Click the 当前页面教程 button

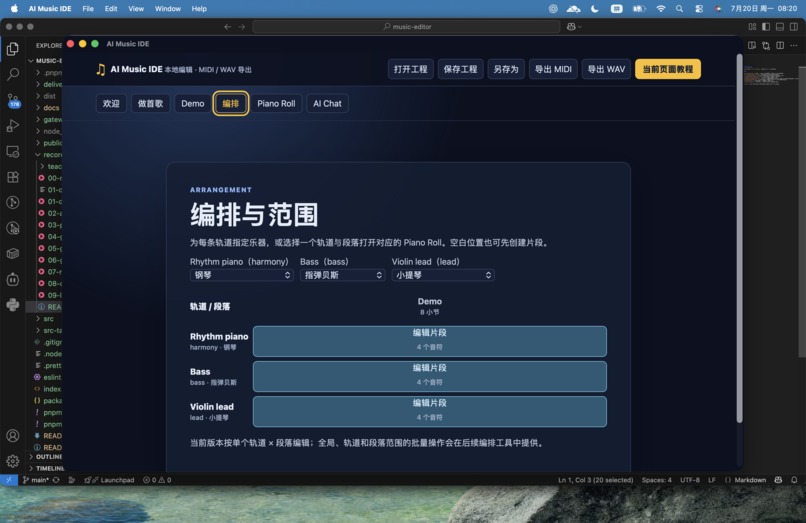[x=668, y=69]
